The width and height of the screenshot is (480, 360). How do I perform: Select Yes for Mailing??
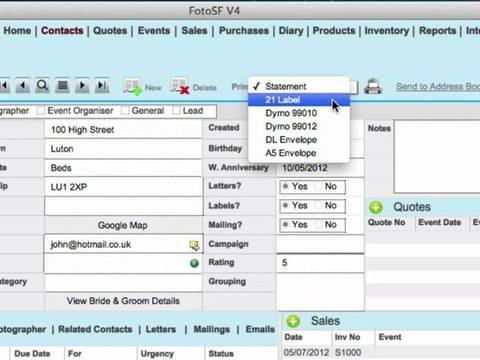pyautogui.click(x=285, y=224)
